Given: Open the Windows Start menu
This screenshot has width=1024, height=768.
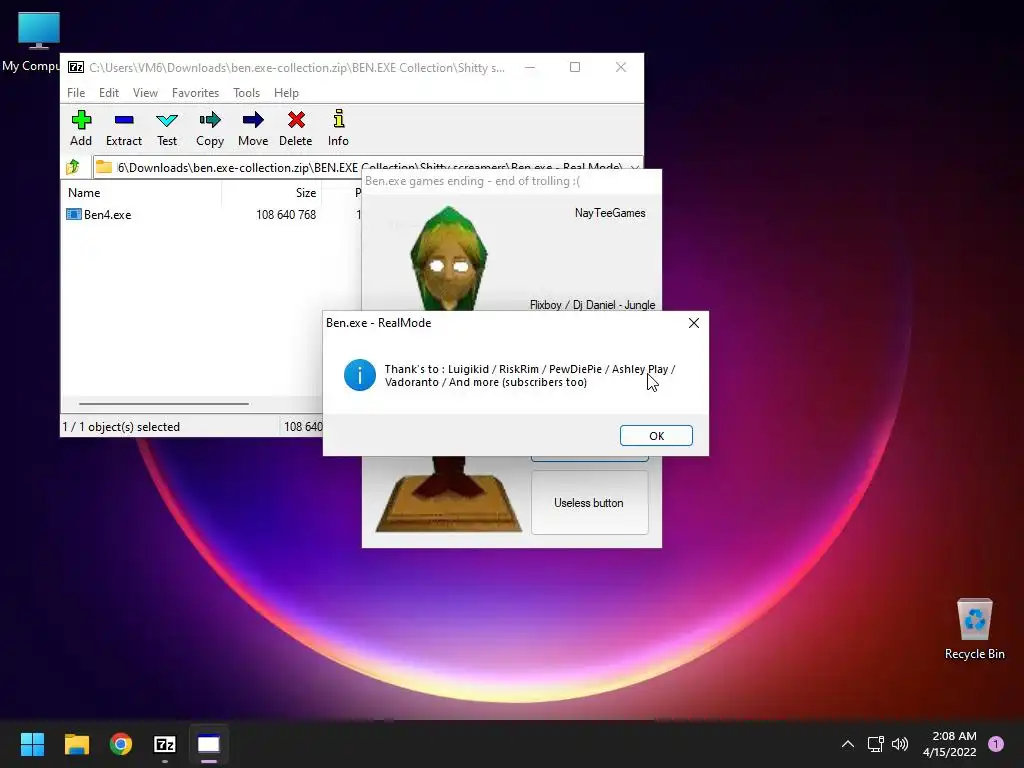Looking at the screenshot, I should pos(32,744).
